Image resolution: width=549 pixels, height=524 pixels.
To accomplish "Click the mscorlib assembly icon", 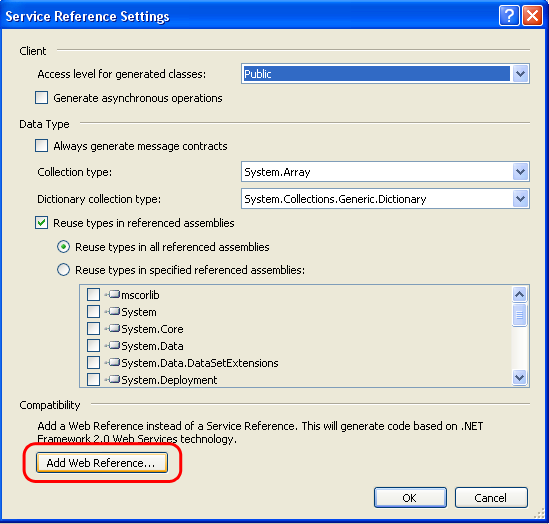I will 114,294.
